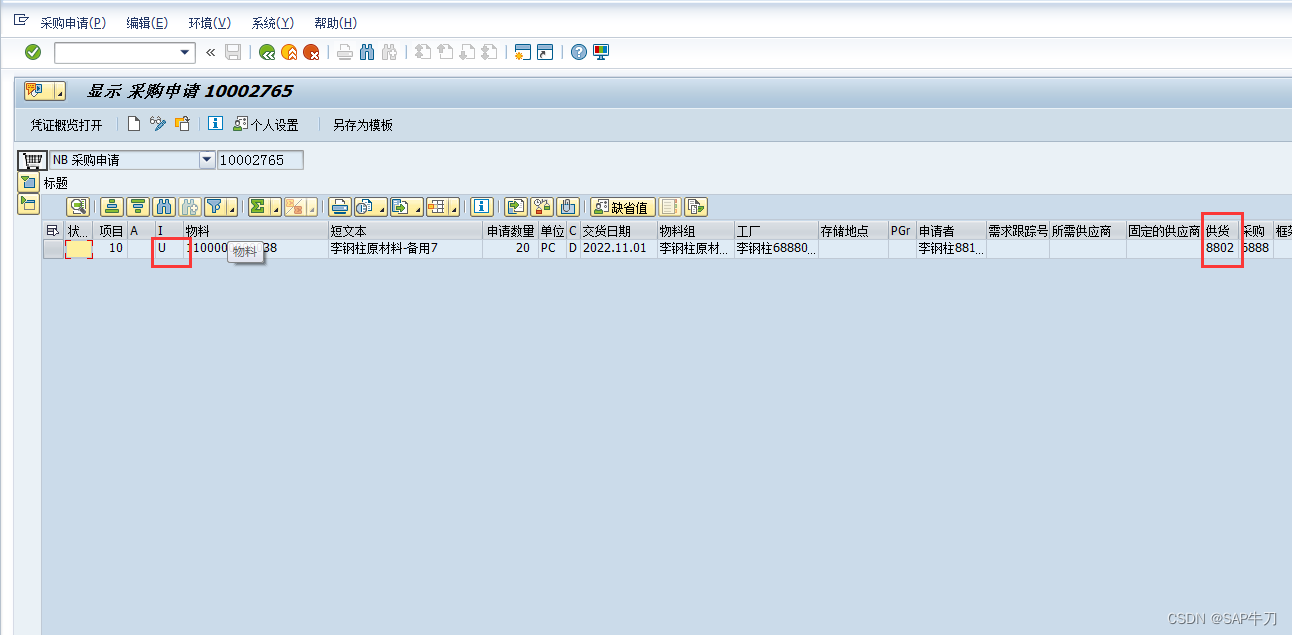Click the Sort ascending icon

(x=112, y=207)
